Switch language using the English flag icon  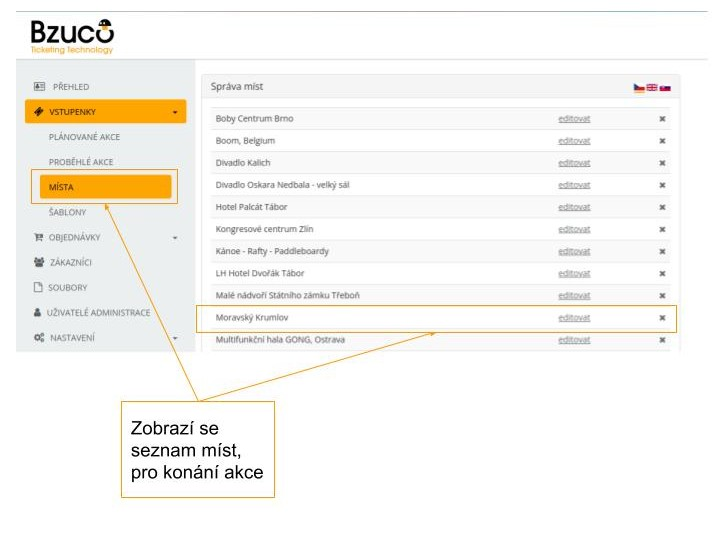point(652,88)
